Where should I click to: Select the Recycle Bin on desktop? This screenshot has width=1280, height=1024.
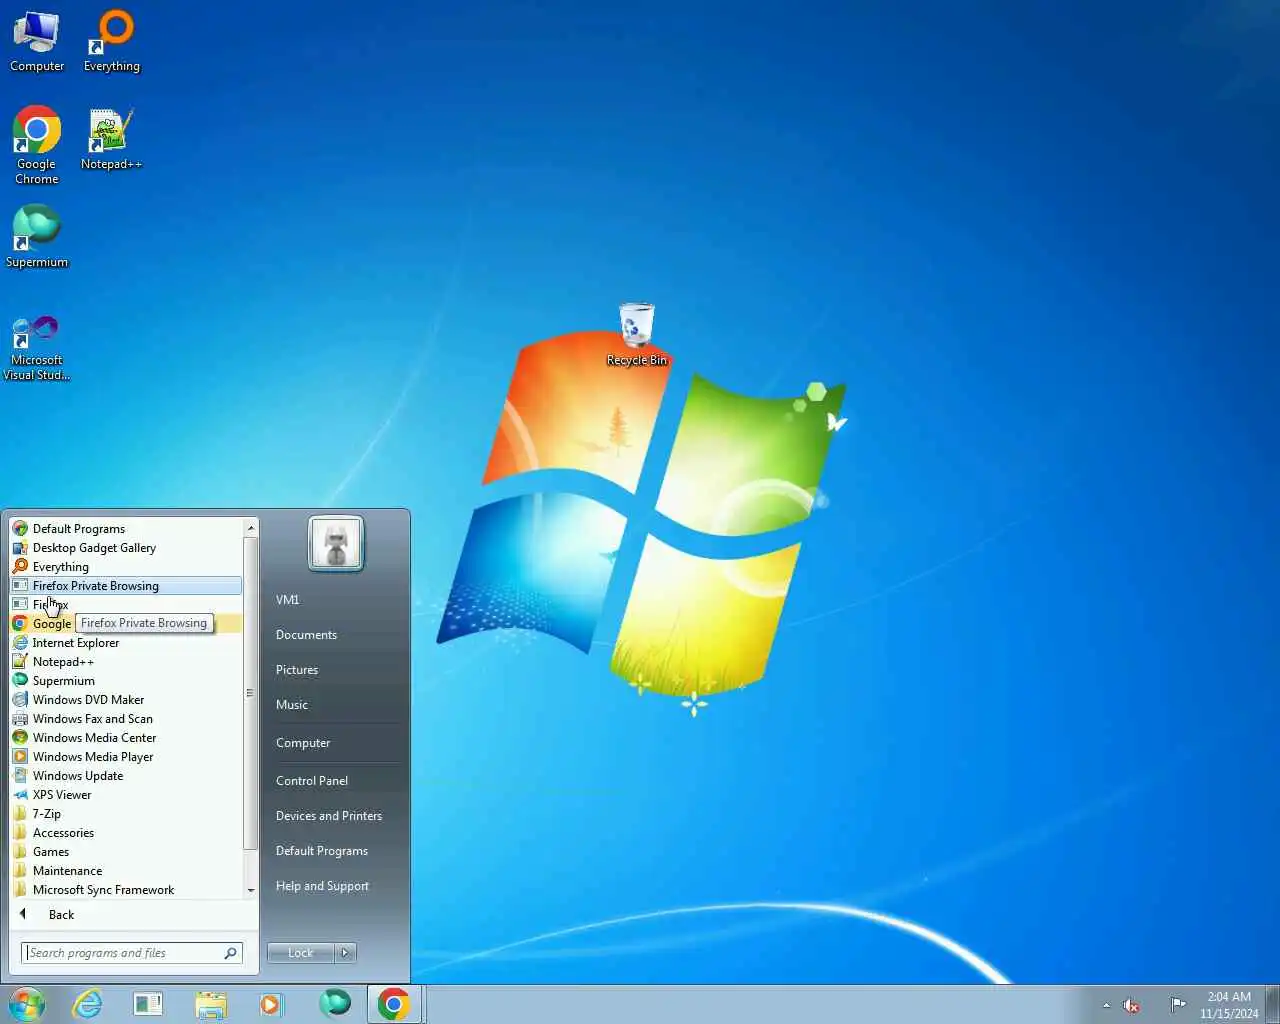pos(637,334)
